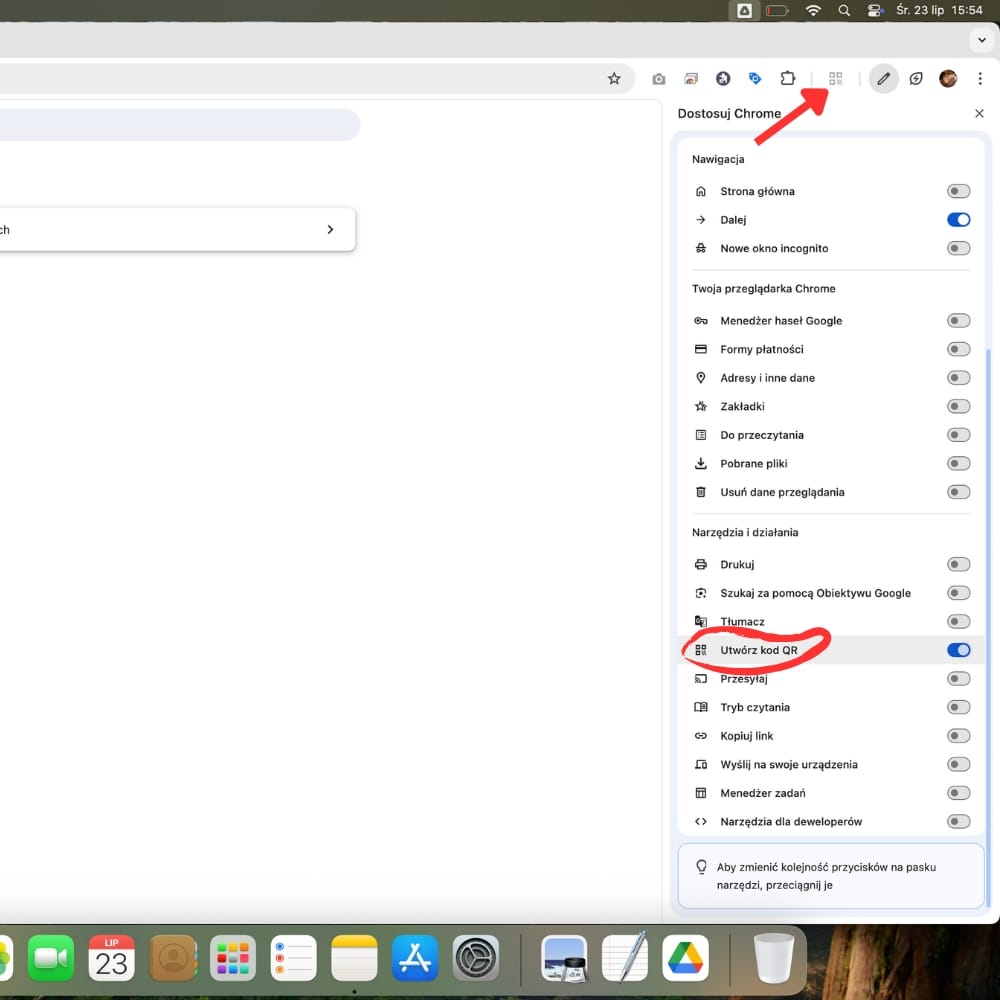1000x1000 pixels.
Task: Open the Extensions puzzle-piece icon
Action: (x=788, y=79)
